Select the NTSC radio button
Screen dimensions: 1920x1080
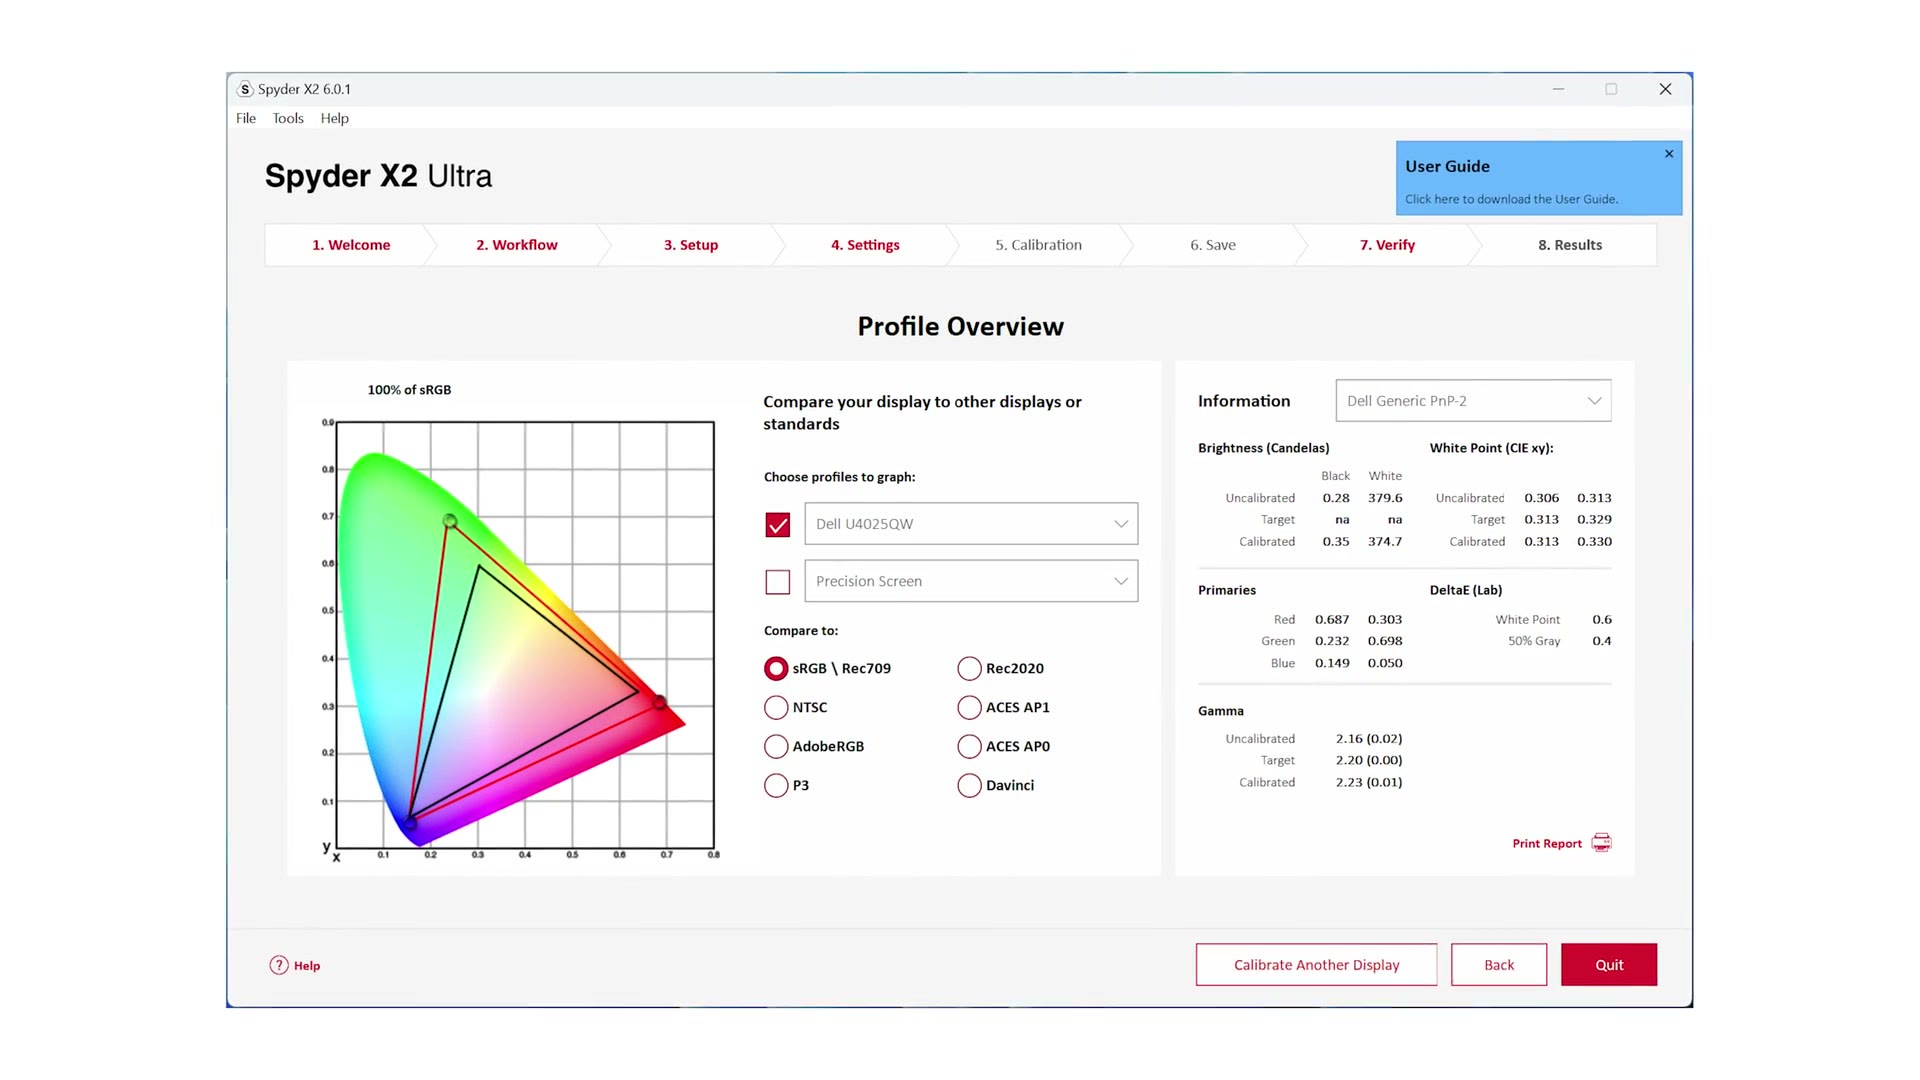click(776, 707)
